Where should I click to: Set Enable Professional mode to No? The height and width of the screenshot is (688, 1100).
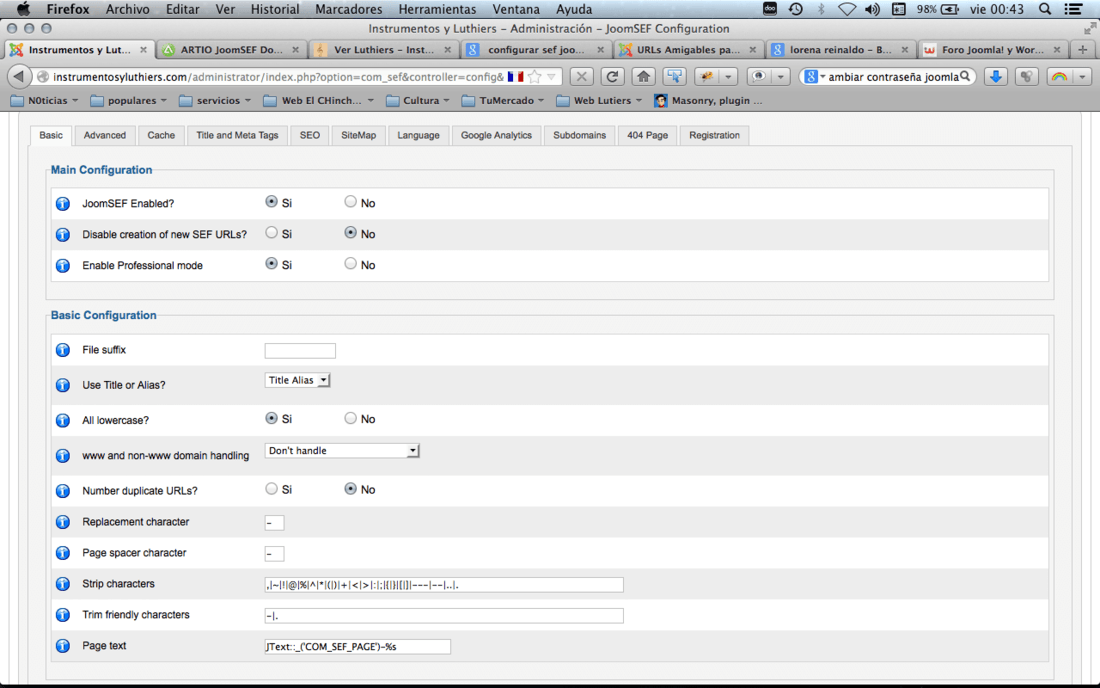pos(350,264)
